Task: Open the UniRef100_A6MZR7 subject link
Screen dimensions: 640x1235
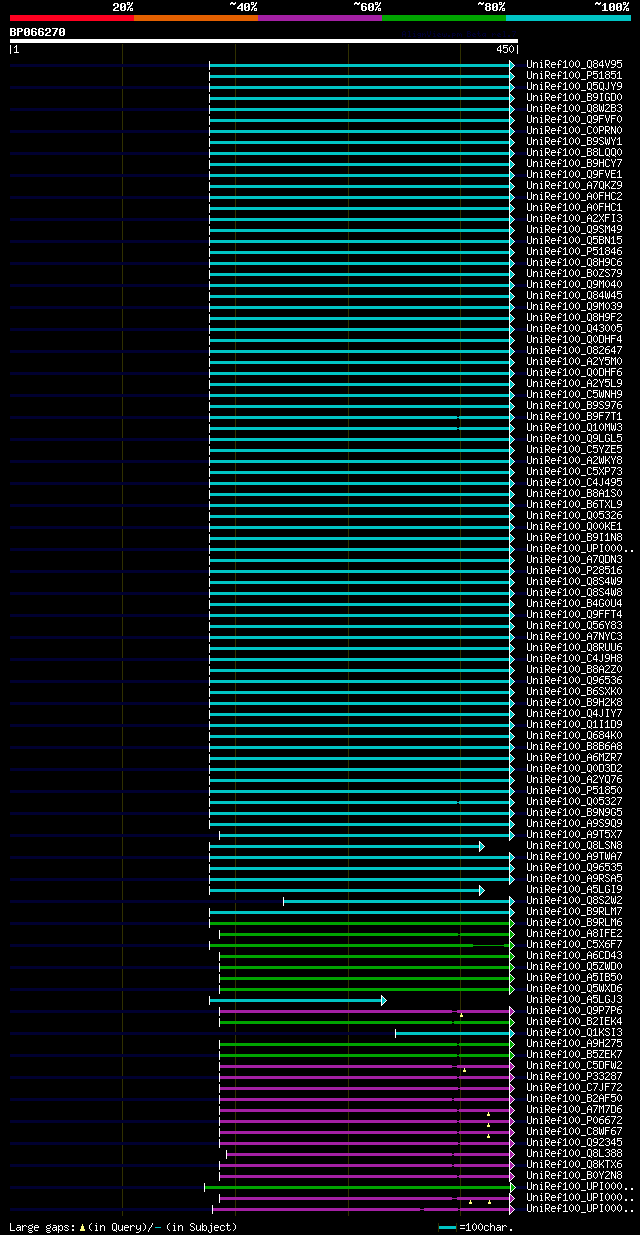Action: tap(574, 757)
